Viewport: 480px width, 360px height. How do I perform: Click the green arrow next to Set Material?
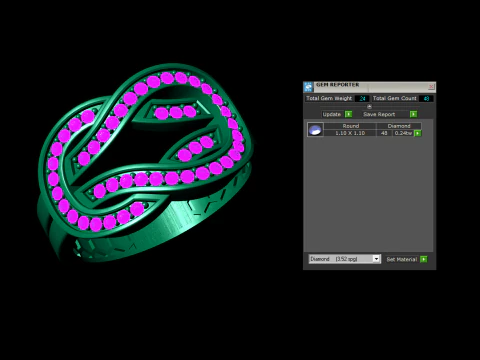[423, 259]
